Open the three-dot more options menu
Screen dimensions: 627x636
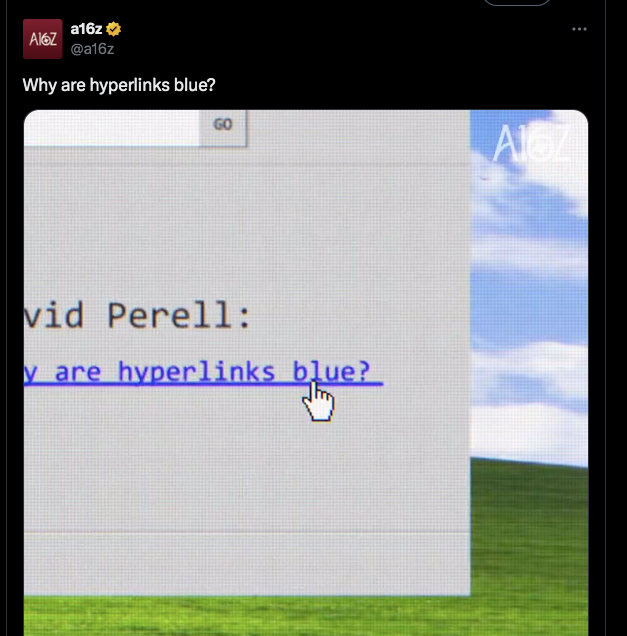pyautogui.click(x=579, y=29)
